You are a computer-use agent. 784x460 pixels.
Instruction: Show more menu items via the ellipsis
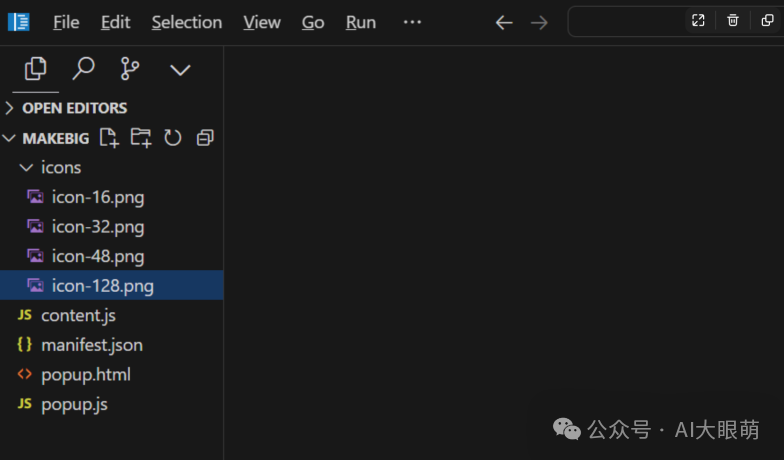412,22
